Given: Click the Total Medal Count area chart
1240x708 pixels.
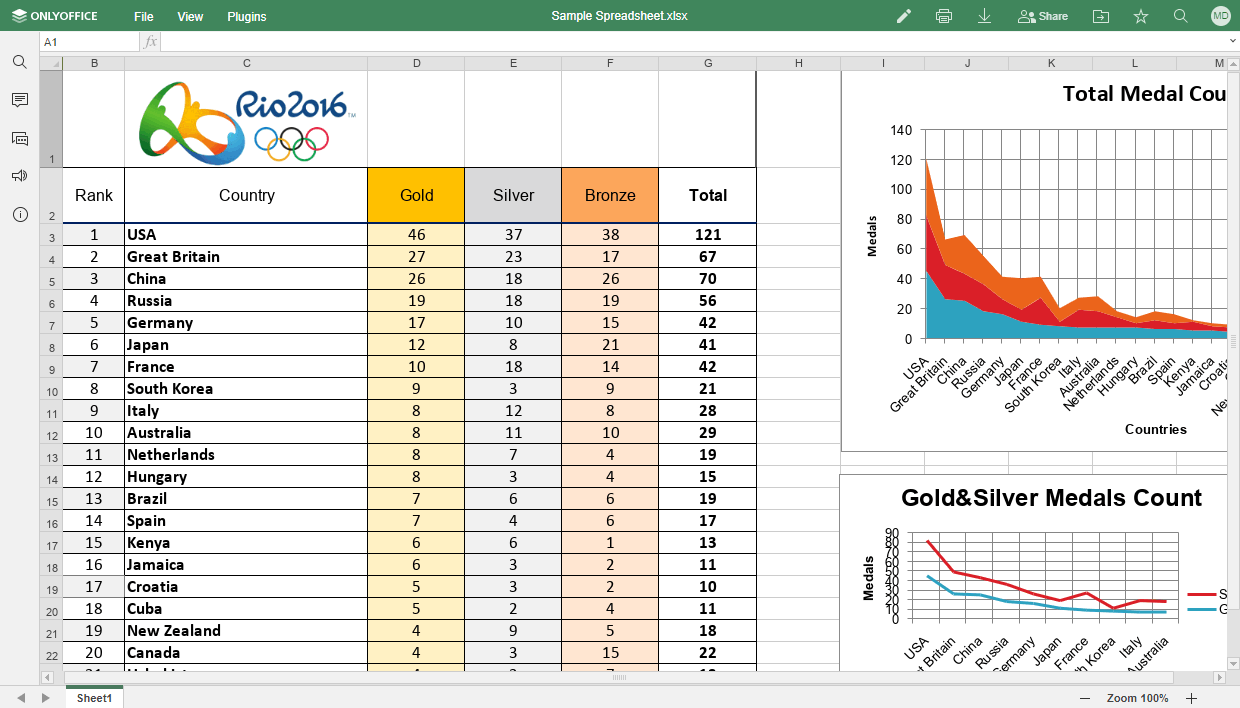Looking at the screenshot, I should 1035,262.
